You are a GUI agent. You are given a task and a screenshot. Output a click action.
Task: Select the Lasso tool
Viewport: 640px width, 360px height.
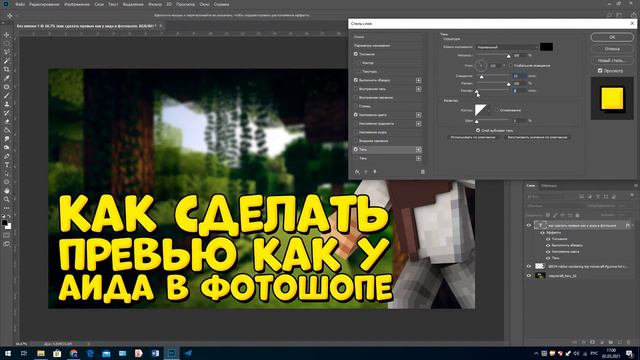click(x=7, y=52)
